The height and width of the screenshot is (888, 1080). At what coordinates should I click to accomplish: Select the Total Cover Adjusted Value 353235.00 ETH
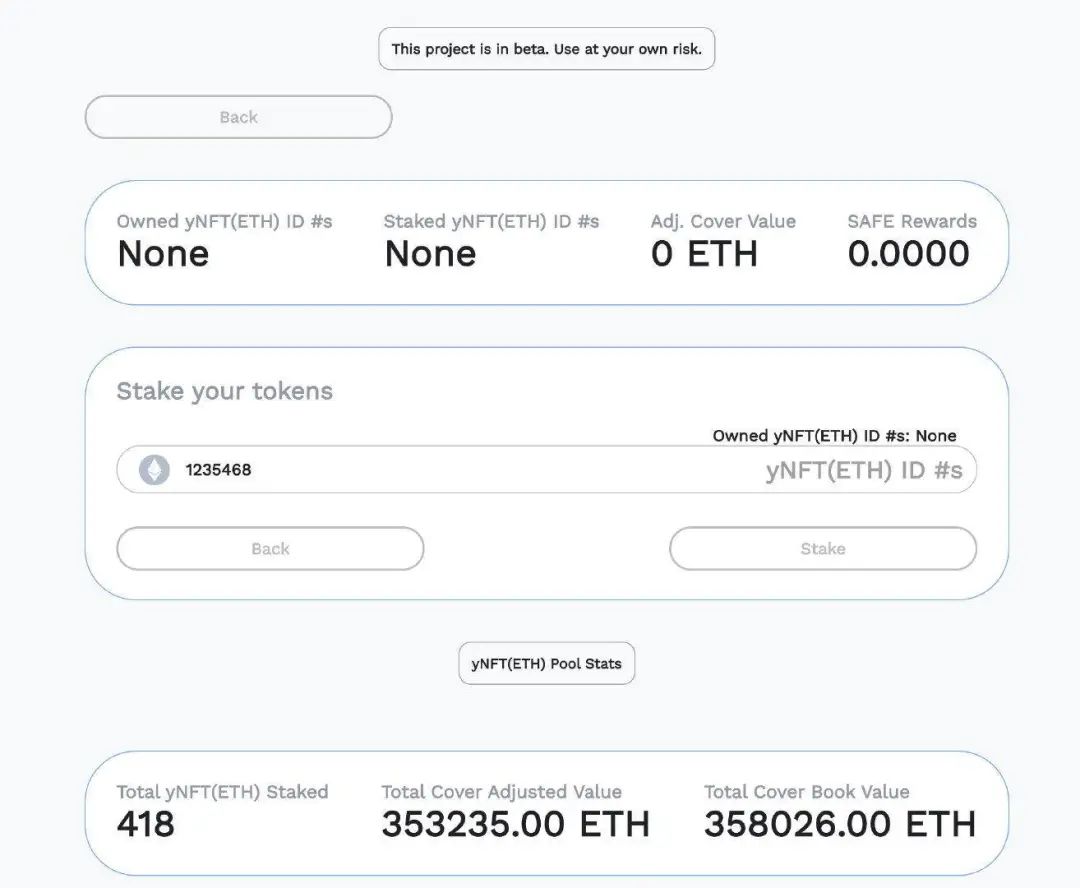516,824
